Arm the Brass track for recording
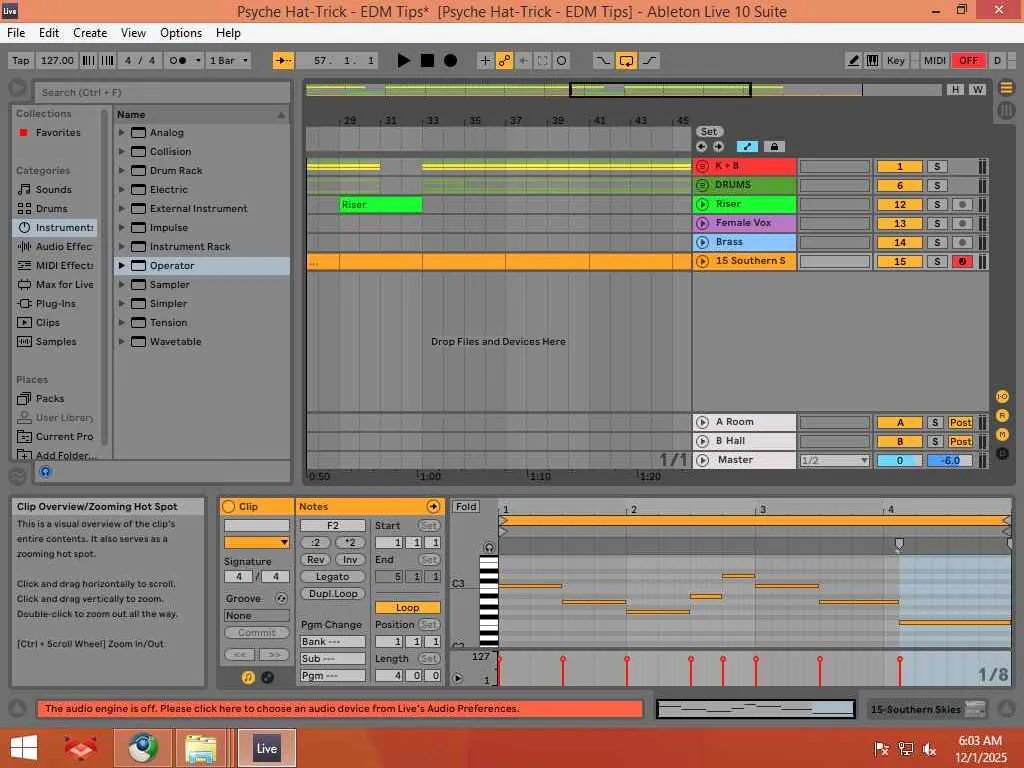The width and height of the screenshot is (1024, 768). pos(961,242)
